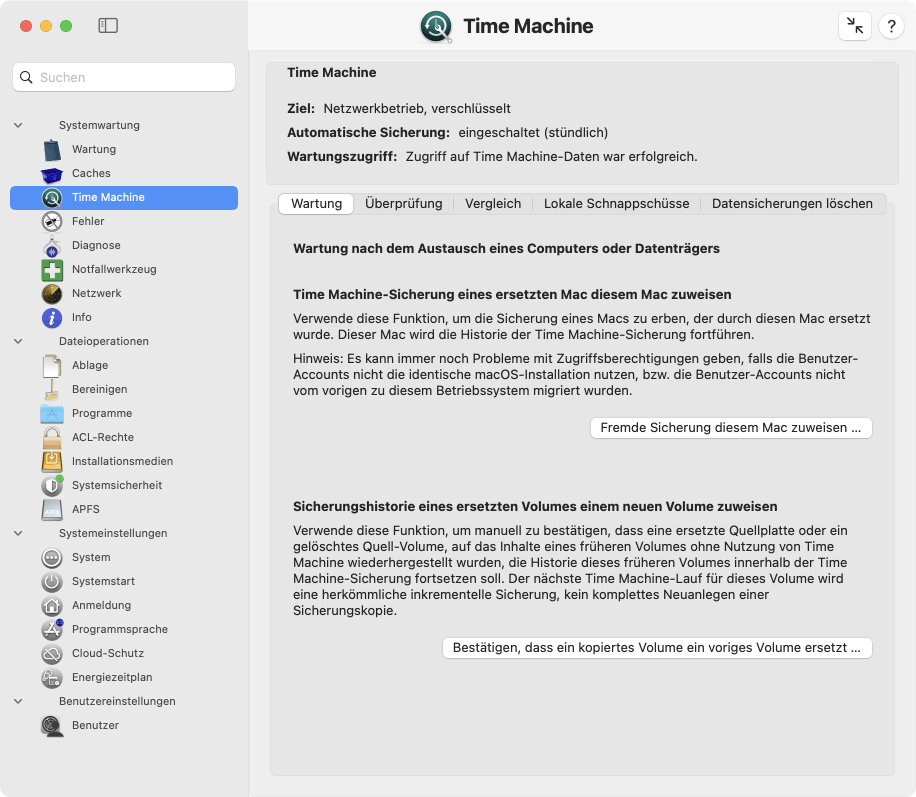
Task: Select the Netzwerk sidebar label
Action: [97, 293]
